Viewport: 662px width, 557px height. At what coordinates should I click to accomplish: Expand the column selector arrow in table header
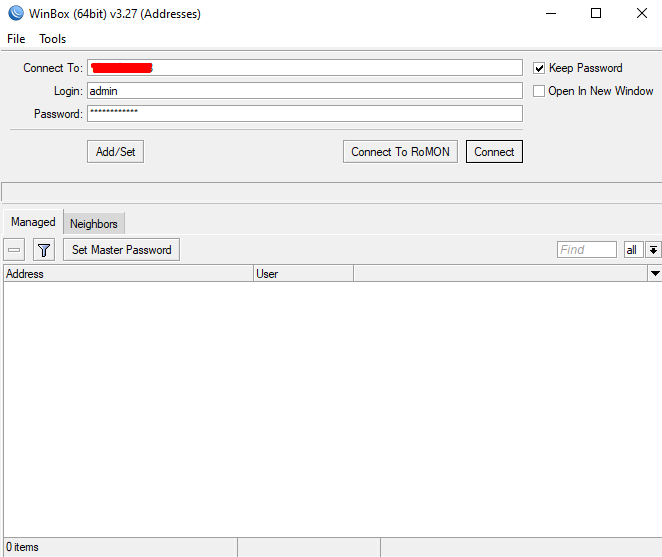[655, 273]
